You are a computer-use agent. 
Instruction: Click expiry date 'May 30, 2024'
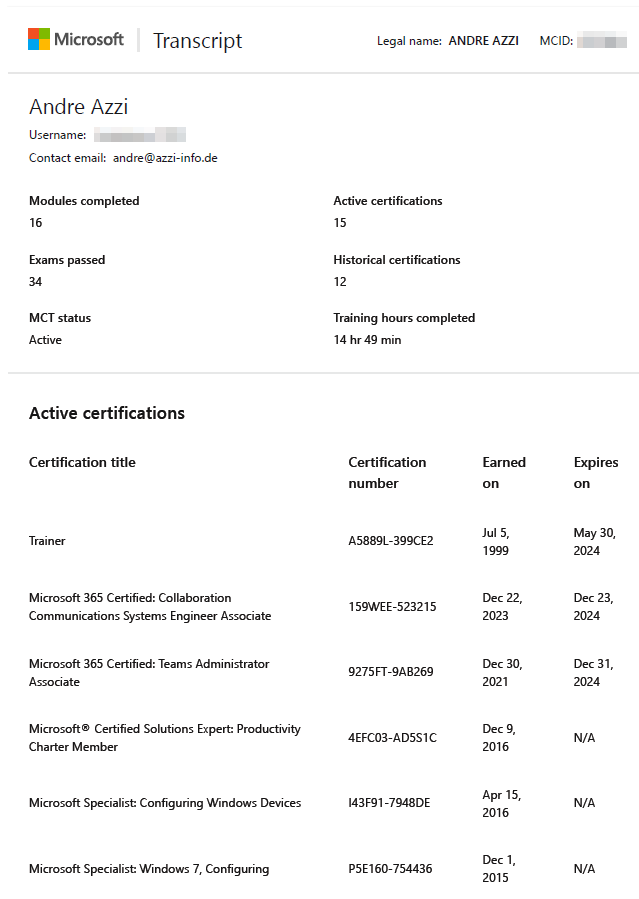pyautogui.click(x=595, y=541)
